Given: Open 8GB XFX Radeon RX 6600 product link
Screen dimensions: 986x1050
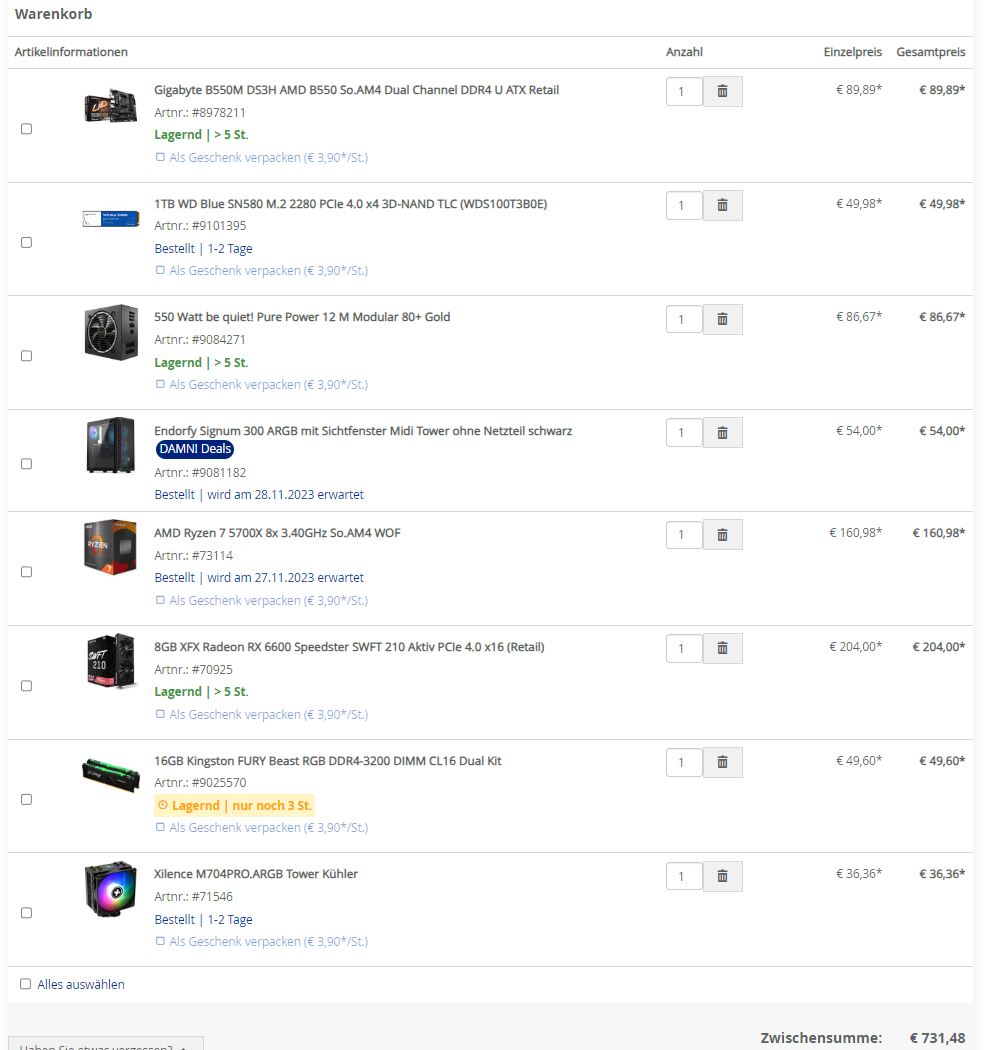Looking at the screenshot, I should pyautogui.click(x=349, y=647).
